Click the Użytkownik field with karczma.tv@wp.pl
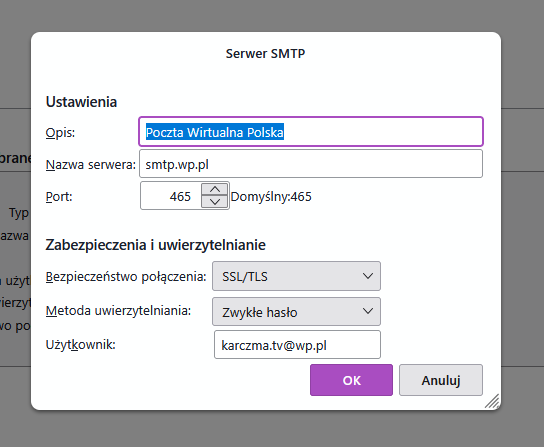This screenshot has height=447, width=544. (x=297, y=345)
